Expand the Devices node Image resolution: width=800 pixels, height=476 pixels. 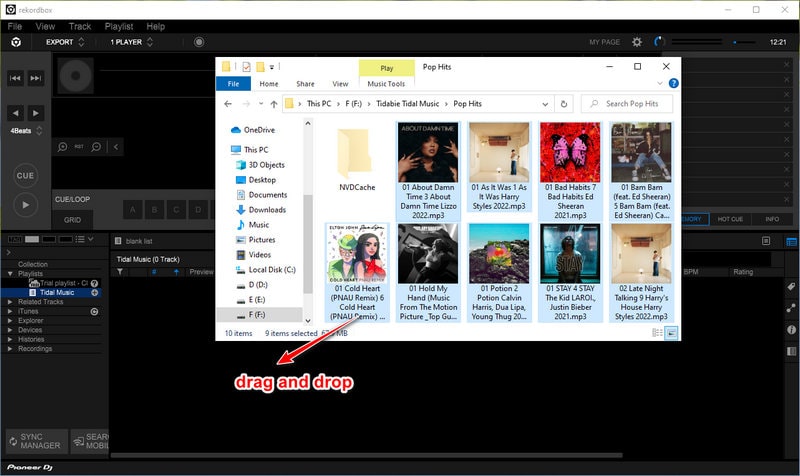tap(10, 330)
